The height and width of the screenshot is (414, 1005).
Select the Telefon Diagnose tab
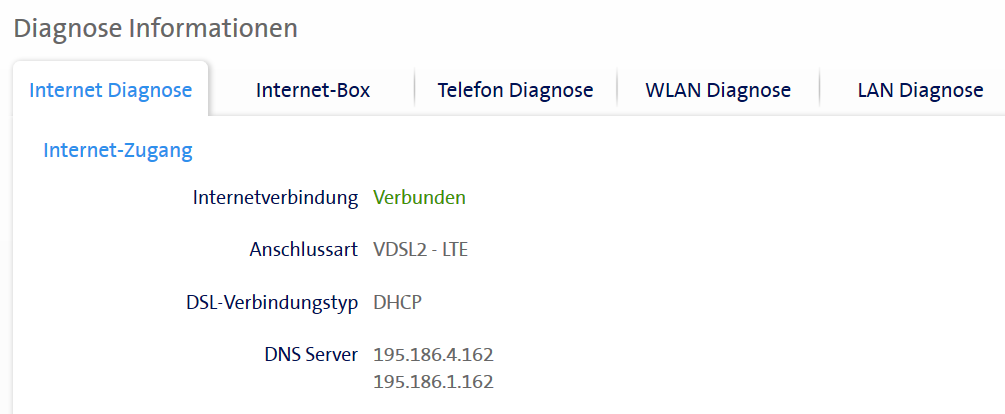(515, 90)
